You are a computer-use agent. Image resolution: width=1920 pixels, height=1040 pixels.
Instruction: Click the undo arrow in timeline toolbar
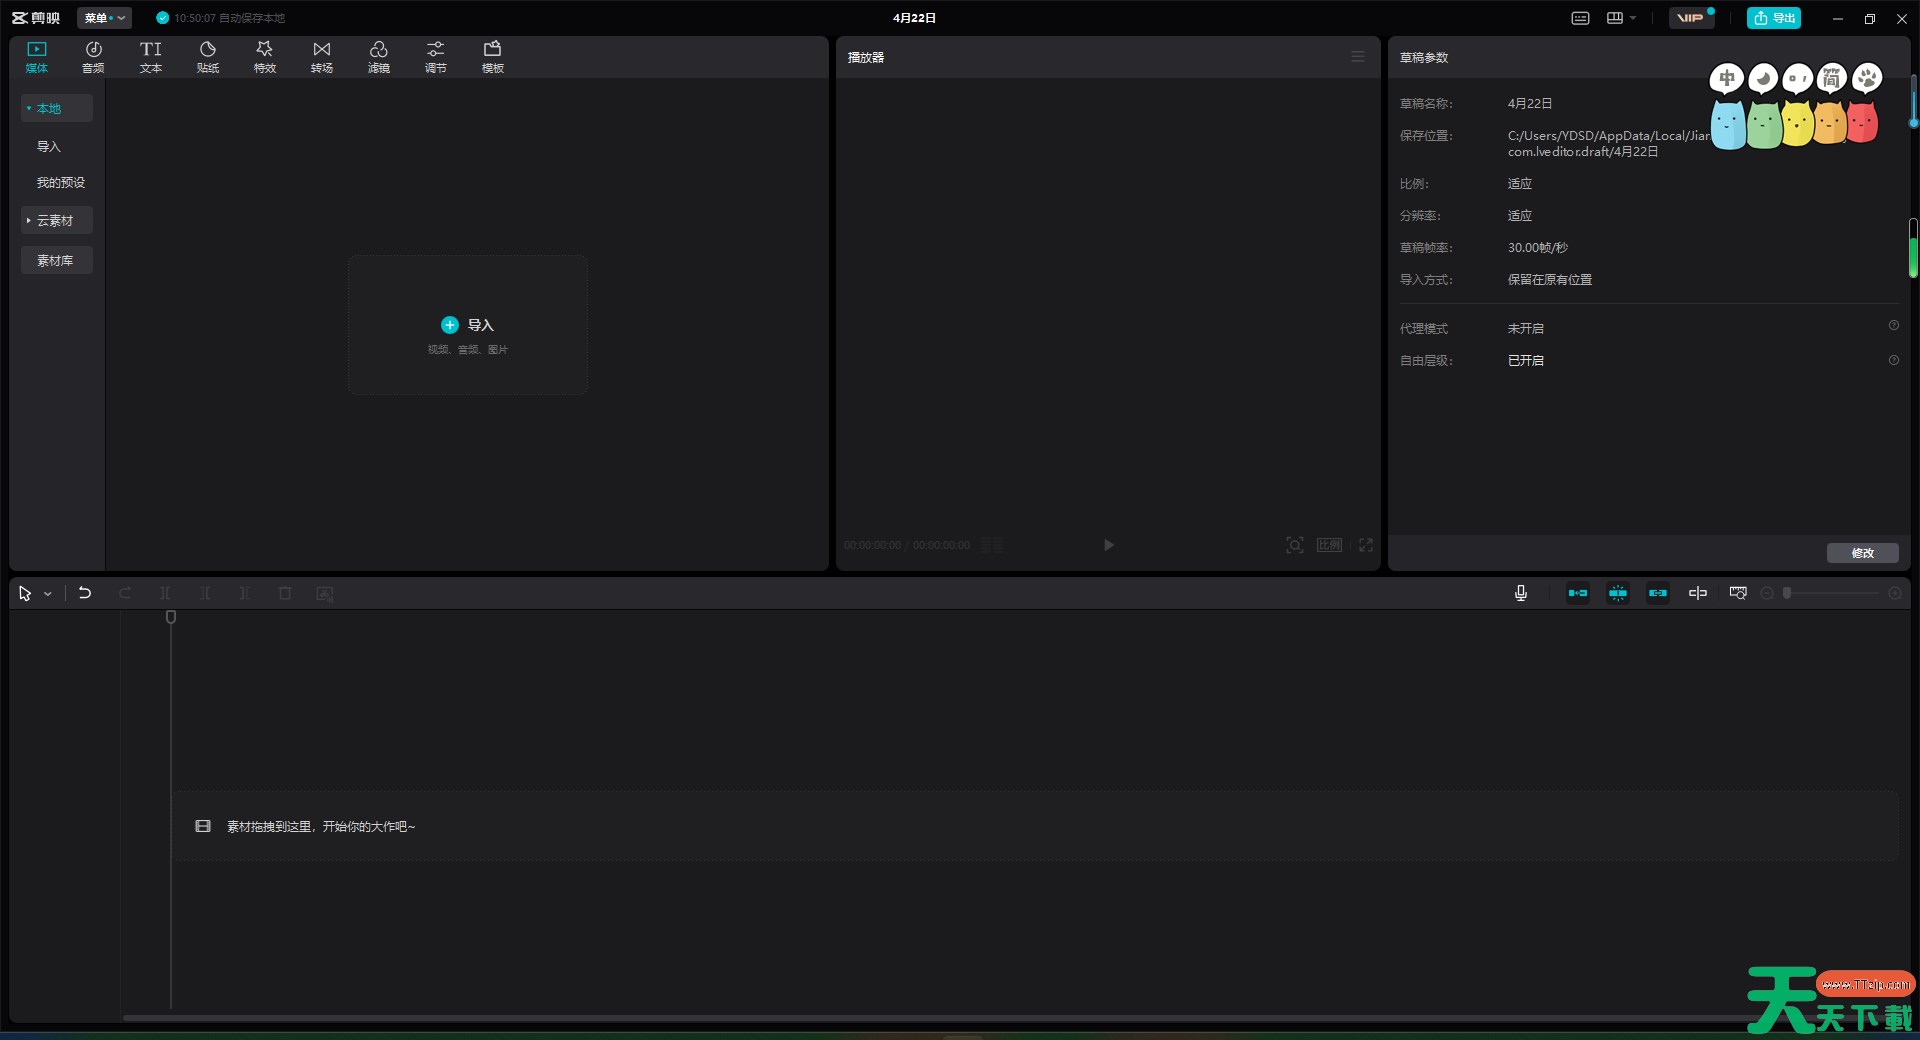(85, 593)
